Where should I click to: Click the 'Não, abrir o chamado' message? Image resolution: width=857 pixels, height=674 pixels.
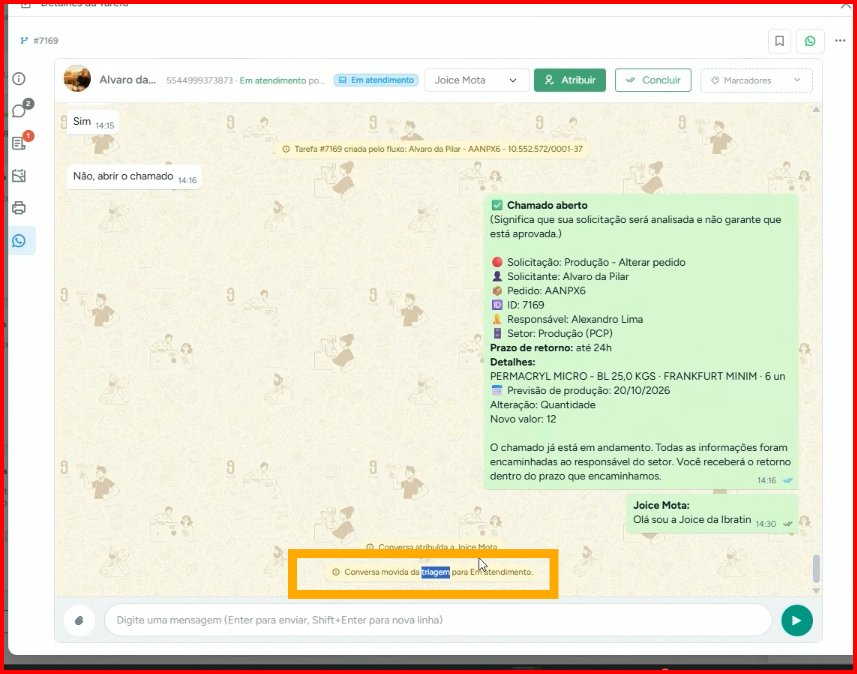(x=134, y=177)
